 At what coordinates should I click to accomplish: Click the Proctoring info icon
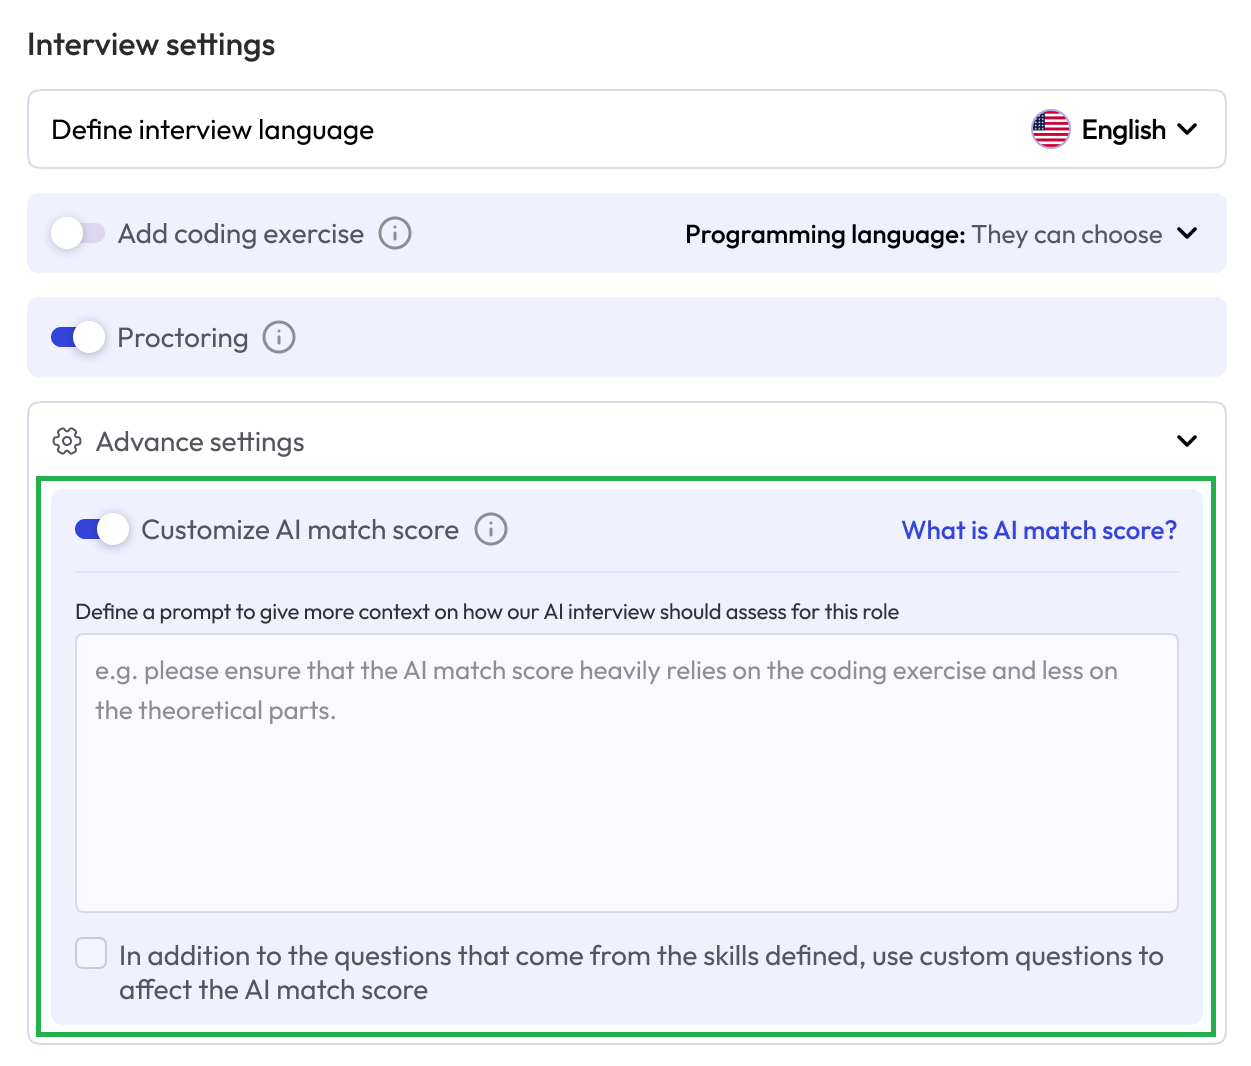point(279,338)
